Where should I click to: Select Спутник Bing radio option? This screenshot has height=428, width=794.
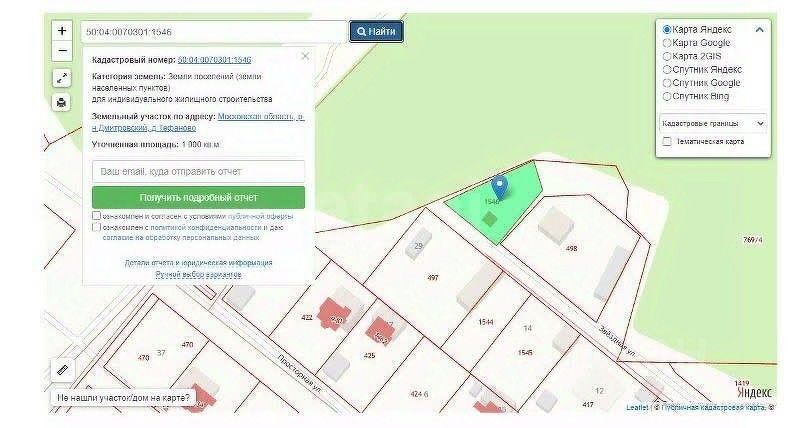click(x=667, y=96)
